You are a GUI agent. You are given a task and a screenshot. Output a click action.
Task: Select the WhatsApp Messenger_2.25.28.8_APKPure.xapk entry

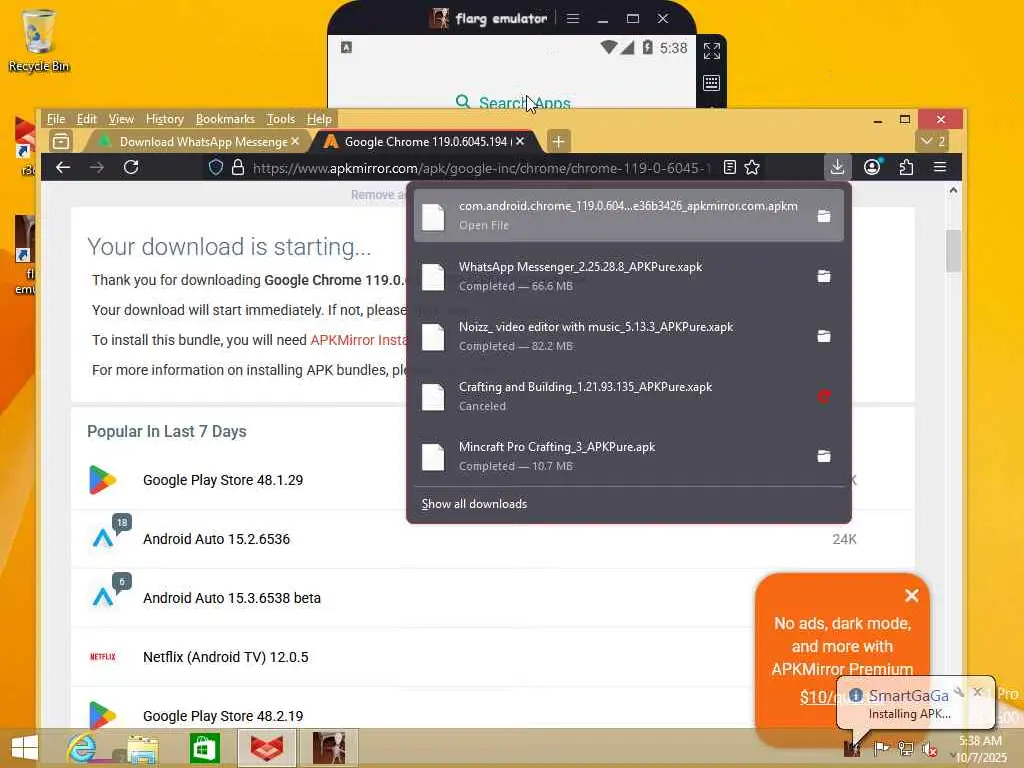628,276
